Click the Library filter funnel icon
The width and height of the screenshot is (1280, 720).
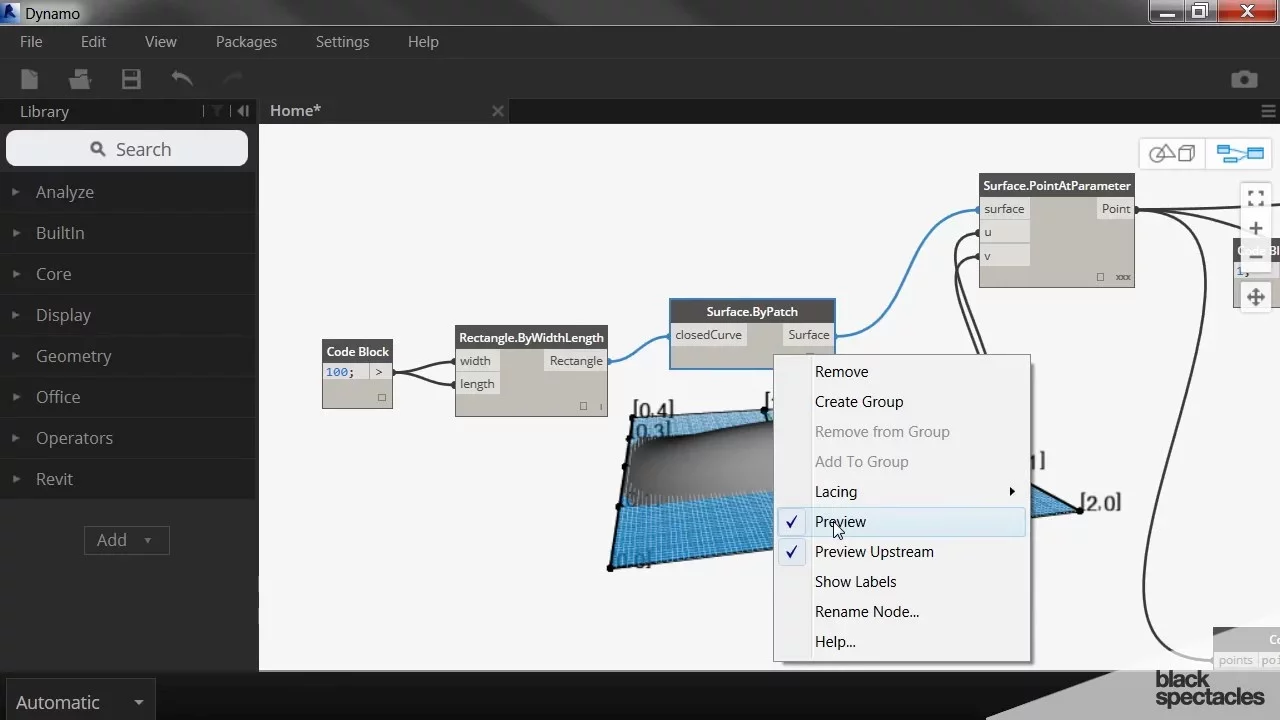(x=216, y=111)
